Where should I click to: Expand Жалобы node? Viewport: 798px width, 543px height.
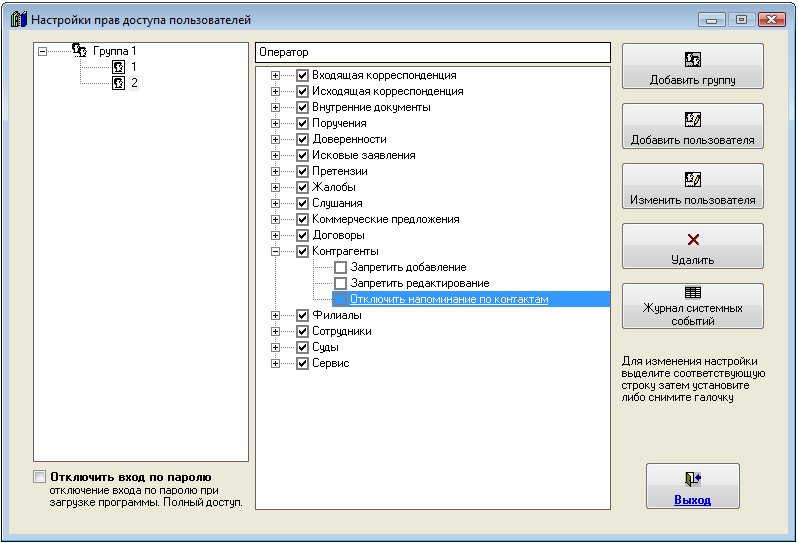[x=275, y=187]
